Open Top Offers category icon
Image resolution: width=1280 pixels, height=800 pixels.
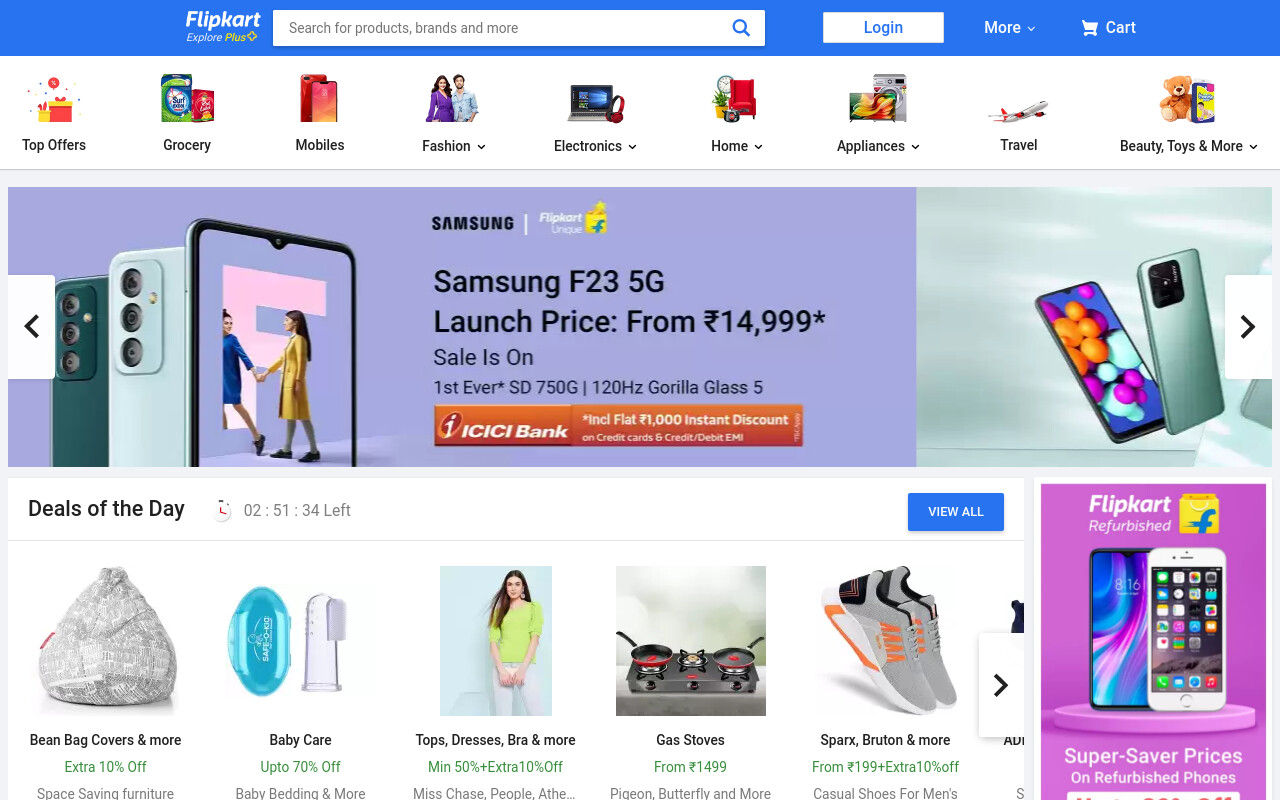point(54,99)
